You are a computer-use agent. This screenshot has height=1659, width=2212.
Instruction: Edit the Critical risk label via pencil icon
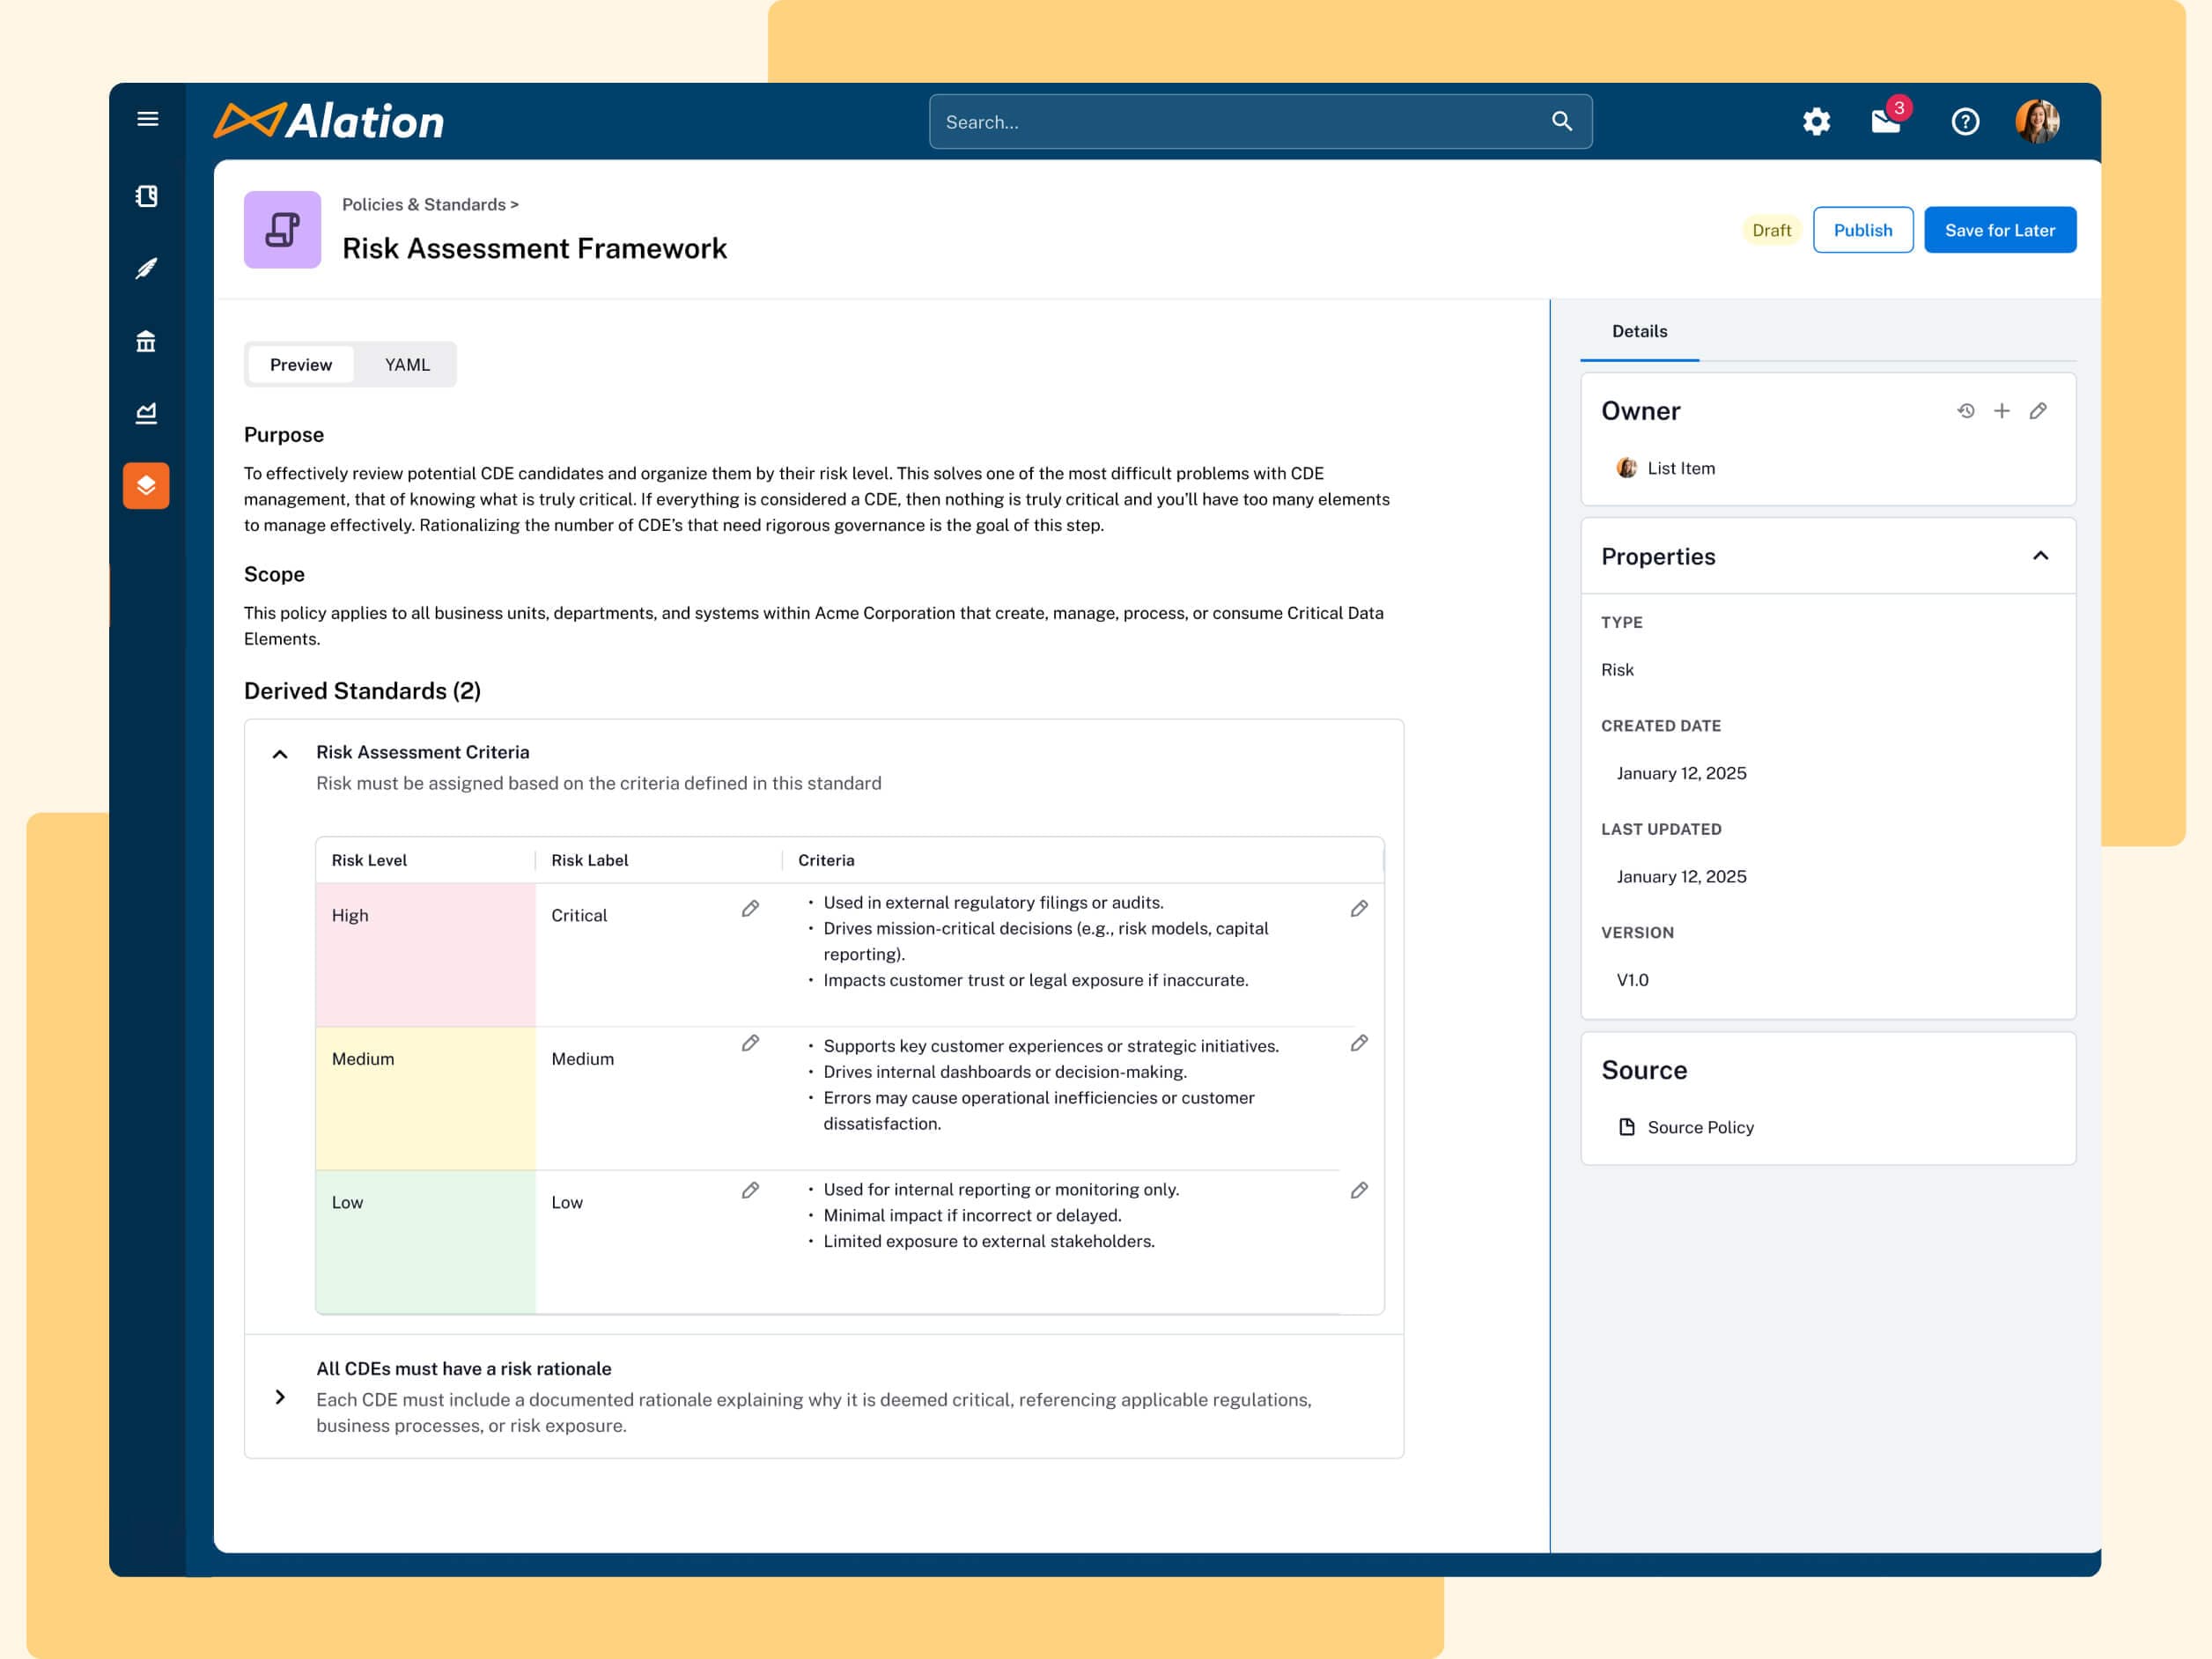750,910
